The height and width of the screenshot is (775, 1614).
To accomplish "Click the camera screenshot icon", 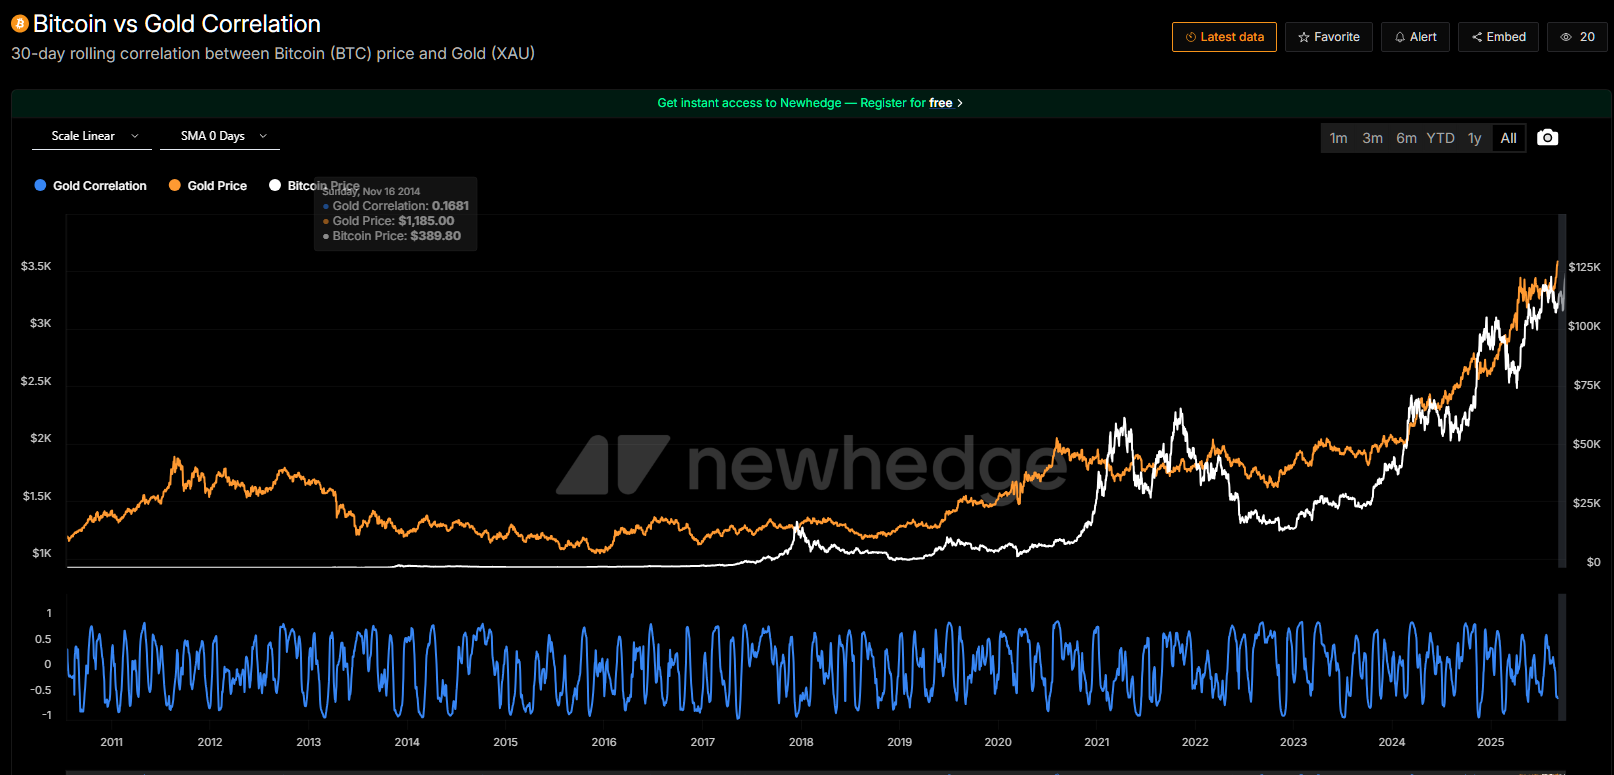I will coord(1547,138).
